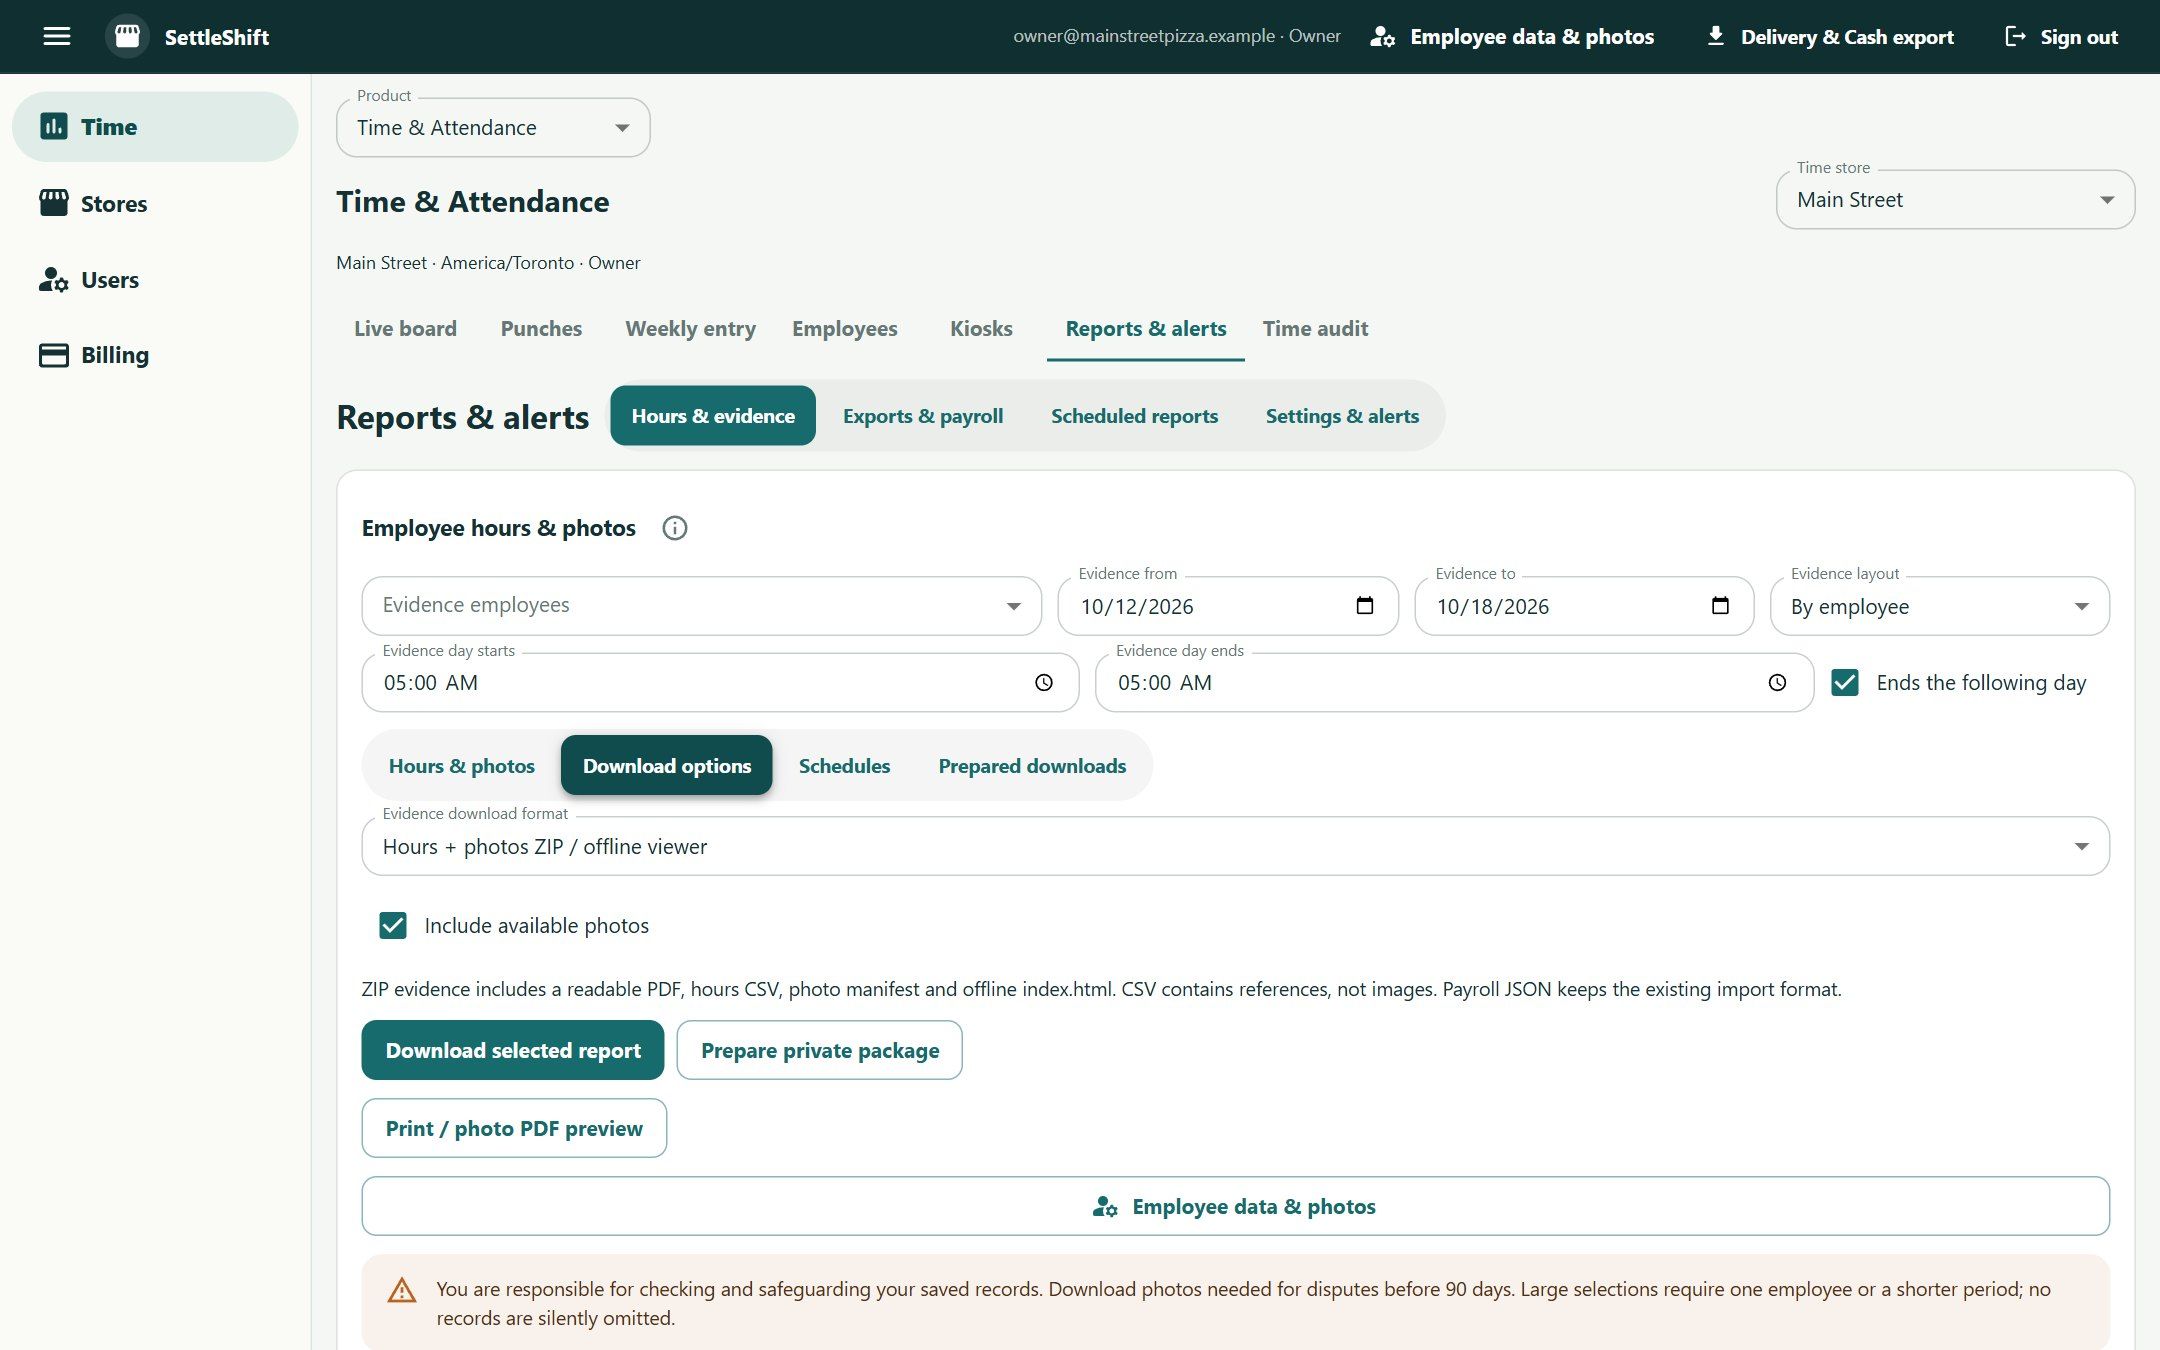This screenshot has height=1350, width=2160.
Task: Open the Scheduled reports tab
Action: pos(1134,416)
